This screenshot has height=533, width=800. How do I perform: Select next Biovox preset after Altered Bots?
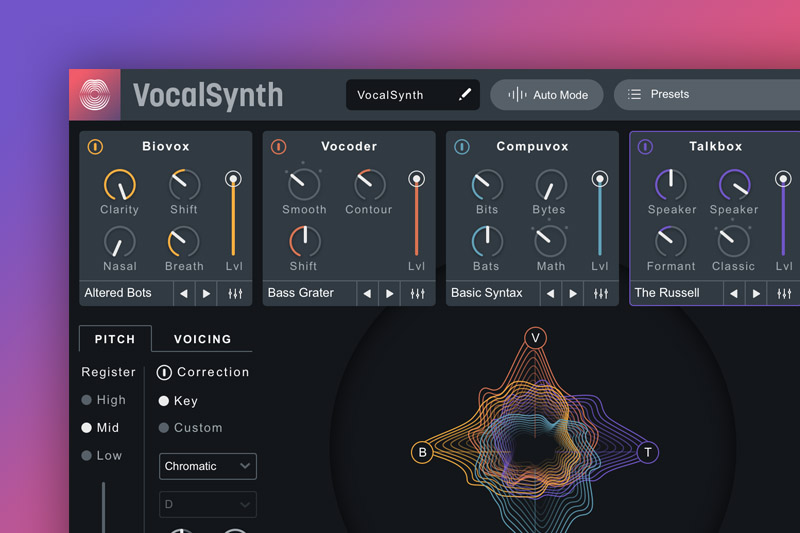(x=206, y=294)
